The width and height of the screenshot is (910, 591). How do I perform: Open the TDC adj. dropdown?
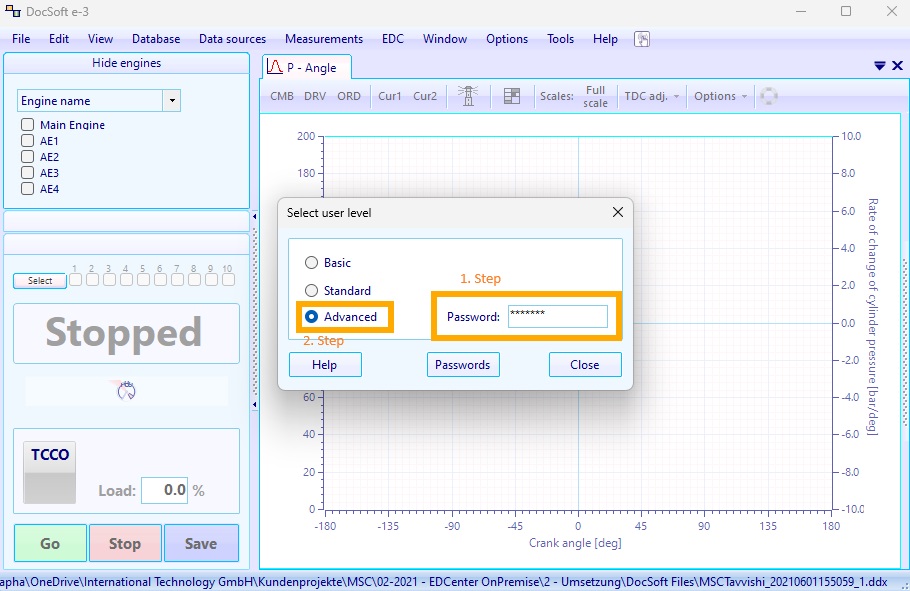(651, 96)
